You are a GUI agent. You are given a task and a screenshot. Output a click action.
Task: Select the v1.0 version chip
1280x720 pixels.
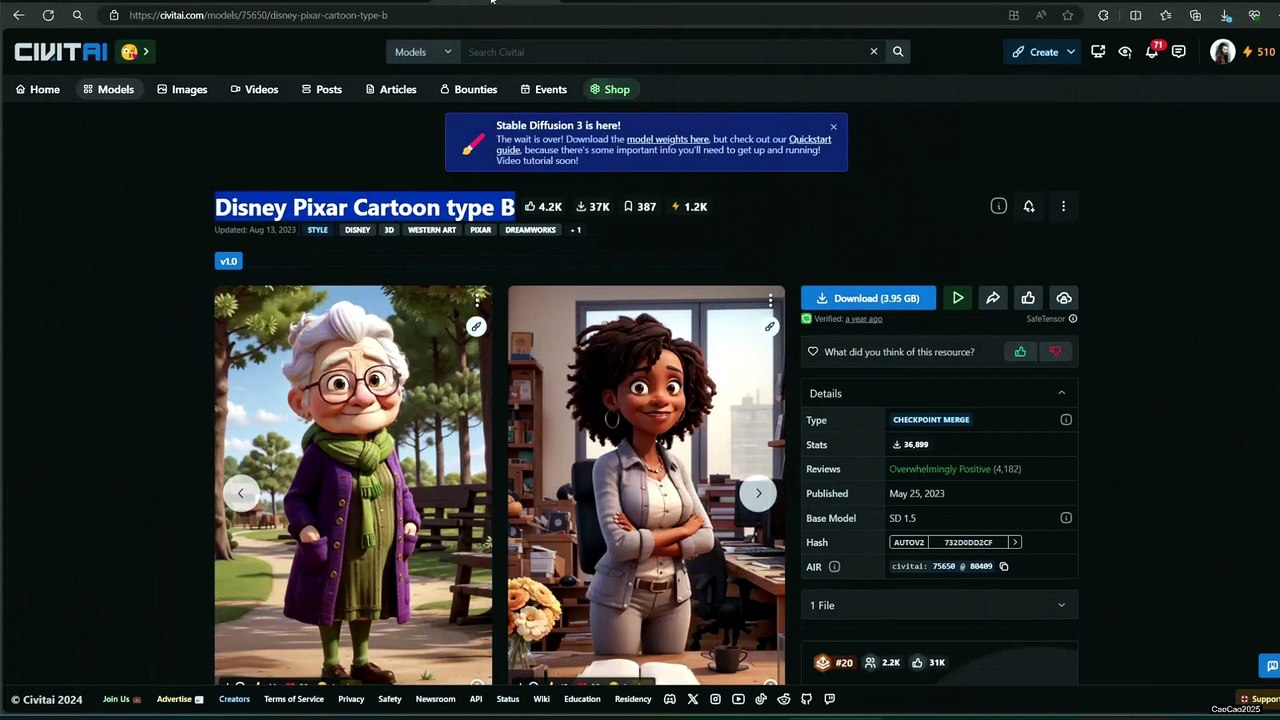click(228, 261)
